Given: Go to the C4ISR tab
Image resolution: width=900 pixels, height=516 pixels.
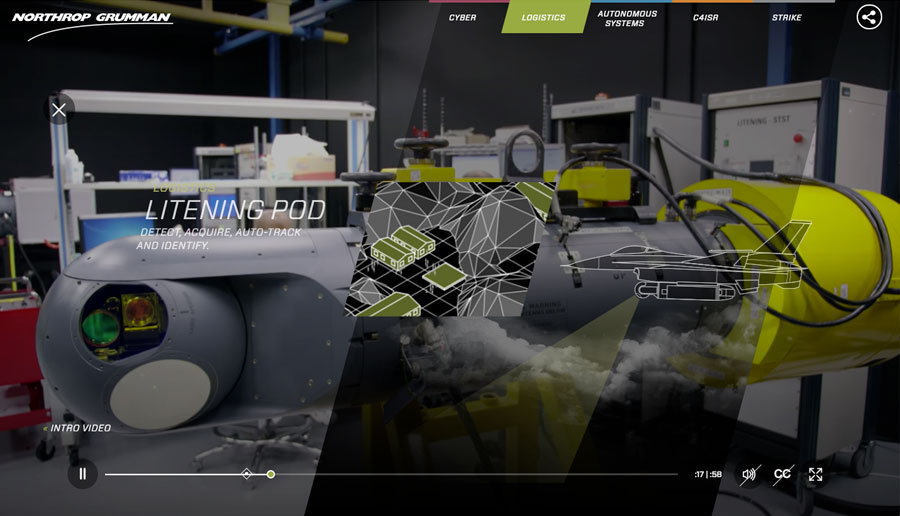Looking at the screenshot, I should (x=706, y=18).
